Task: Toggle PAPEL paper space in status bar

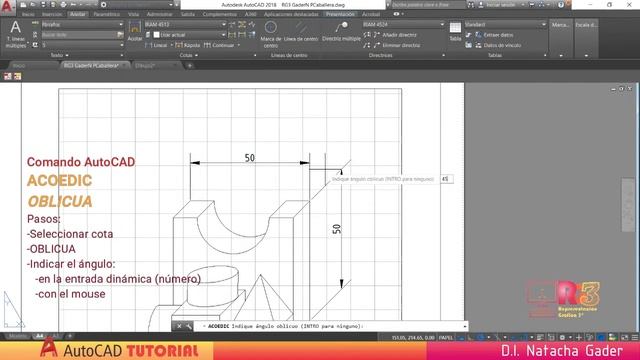Action: click(x=446, y=338)
